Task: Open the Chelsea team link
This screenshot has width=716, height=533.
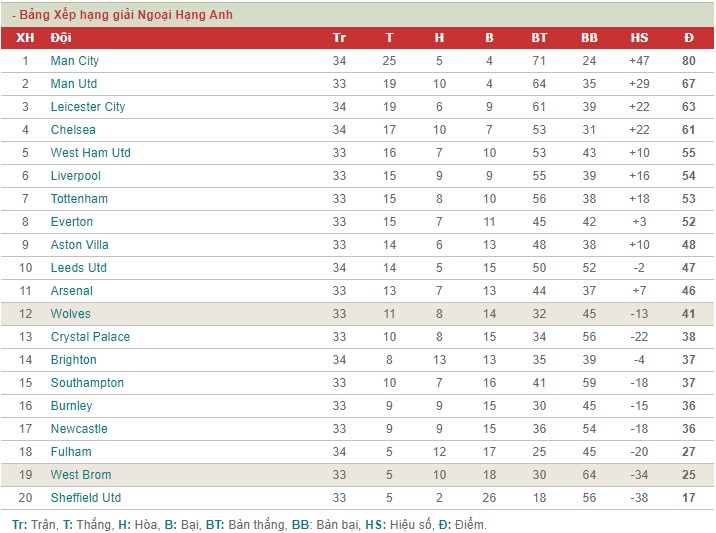Action: coord(73,130)
